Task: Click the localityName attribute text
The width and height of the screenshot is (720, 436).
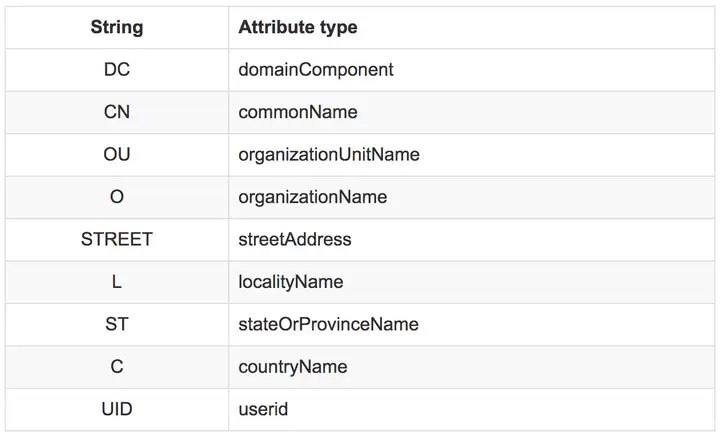Action: tap(291, 282)
